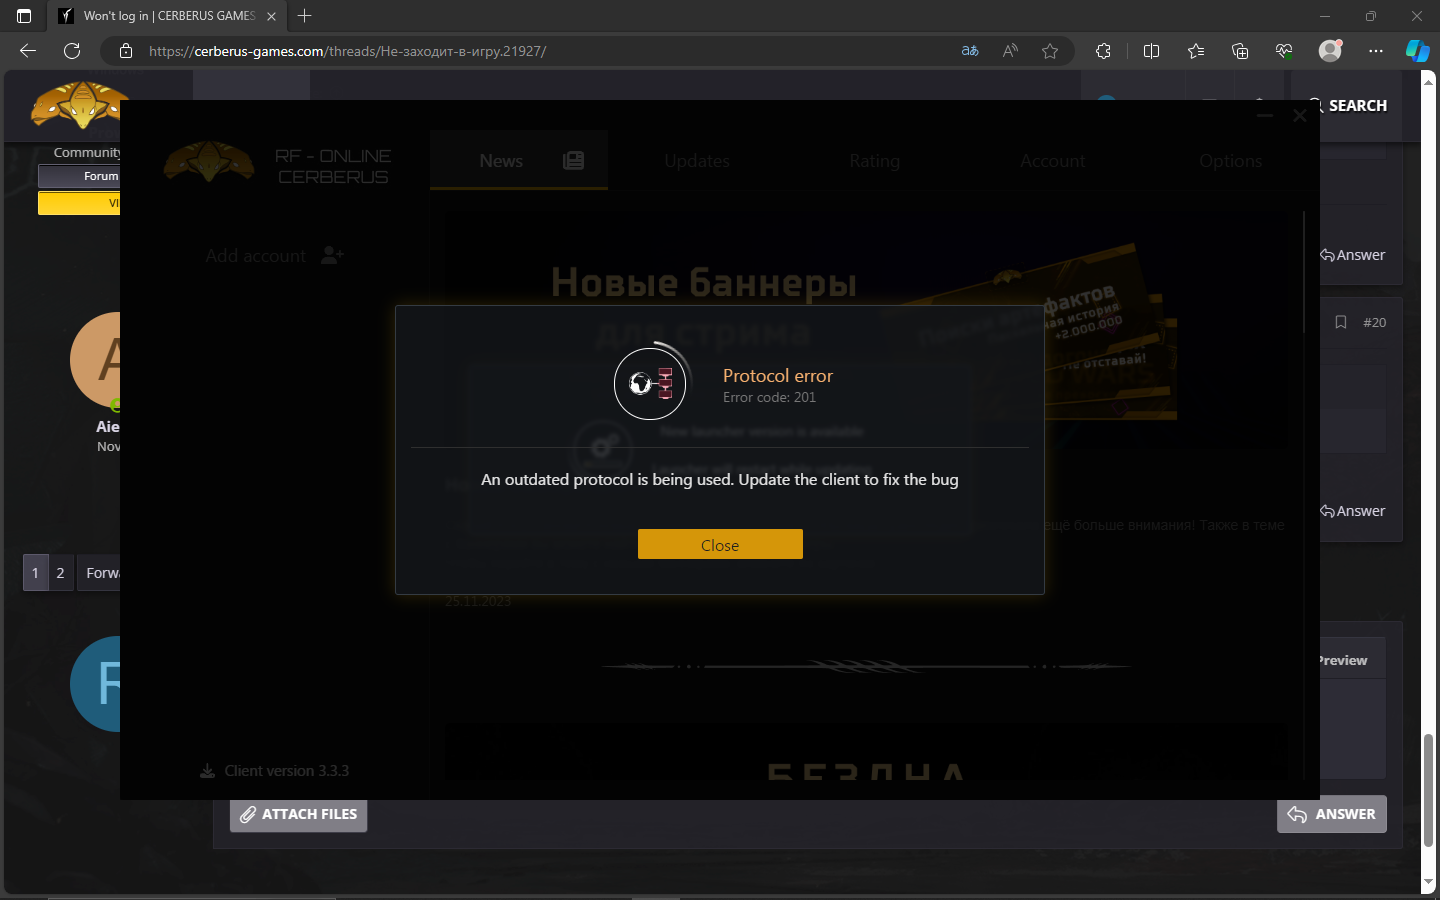Click Answer inside post #20
1440x900 pixels.
1353,511
